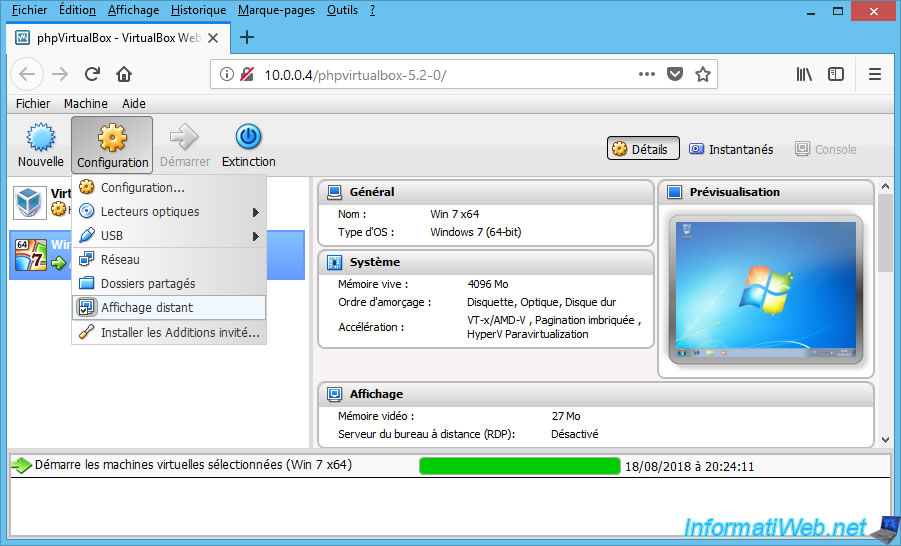Click the Extinction power icon

248,137
